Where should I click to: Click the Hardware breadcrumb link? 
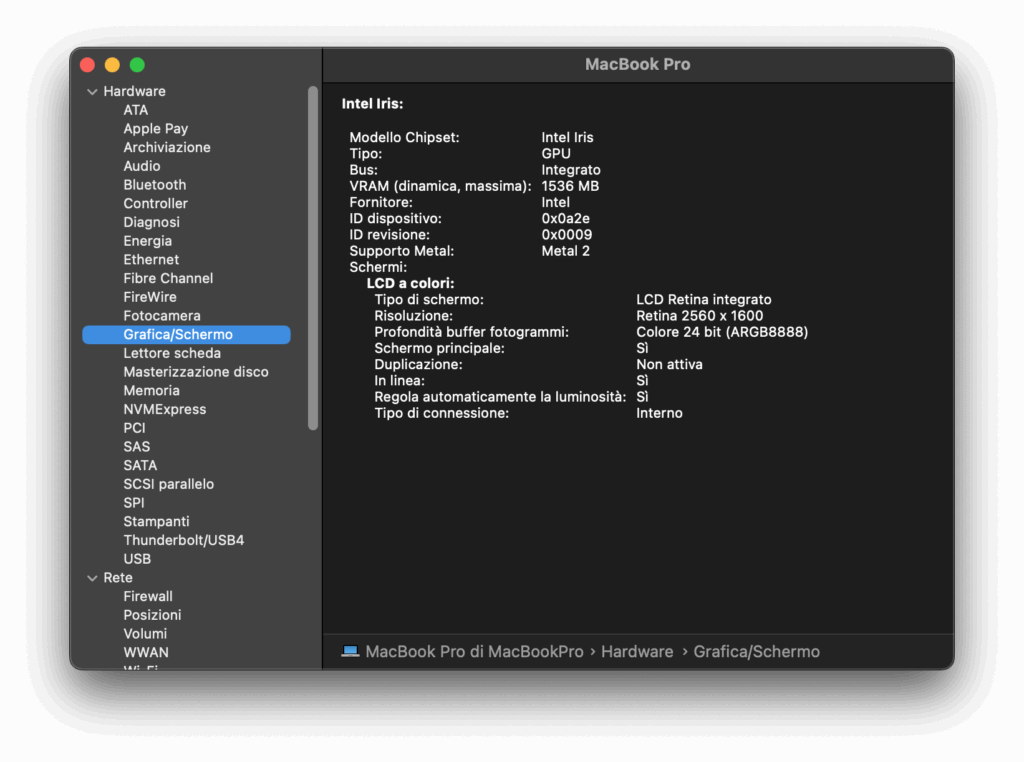pos(637,651)
